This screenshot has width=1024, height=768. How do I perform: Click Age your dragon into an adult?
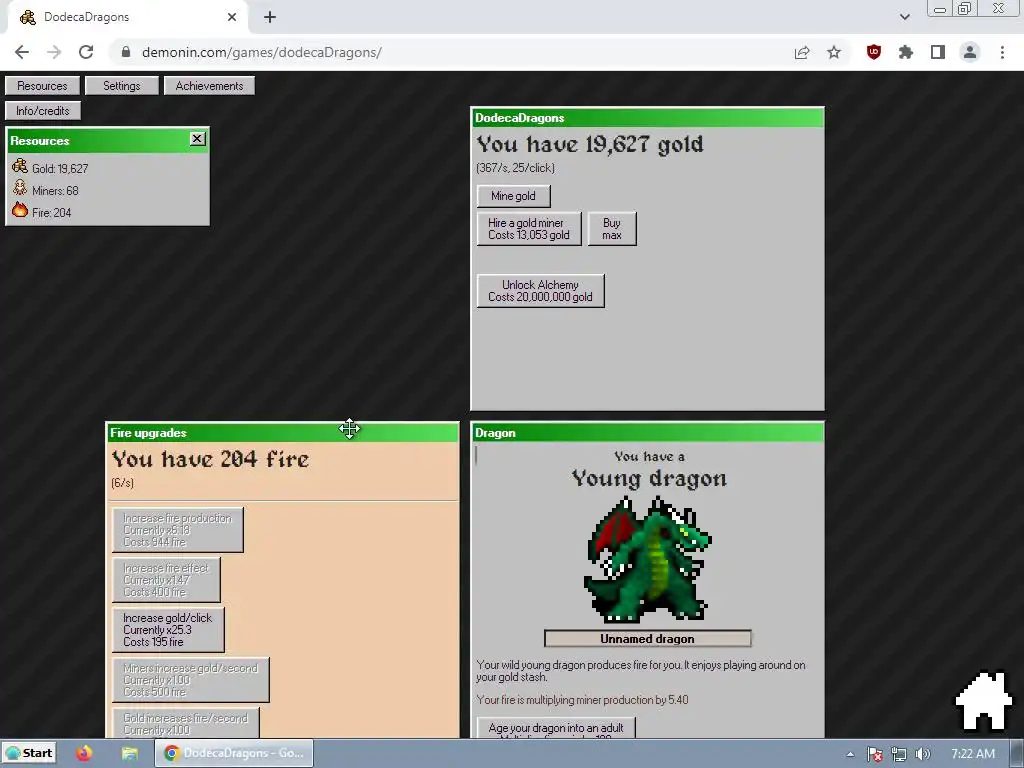coord(556,728)
